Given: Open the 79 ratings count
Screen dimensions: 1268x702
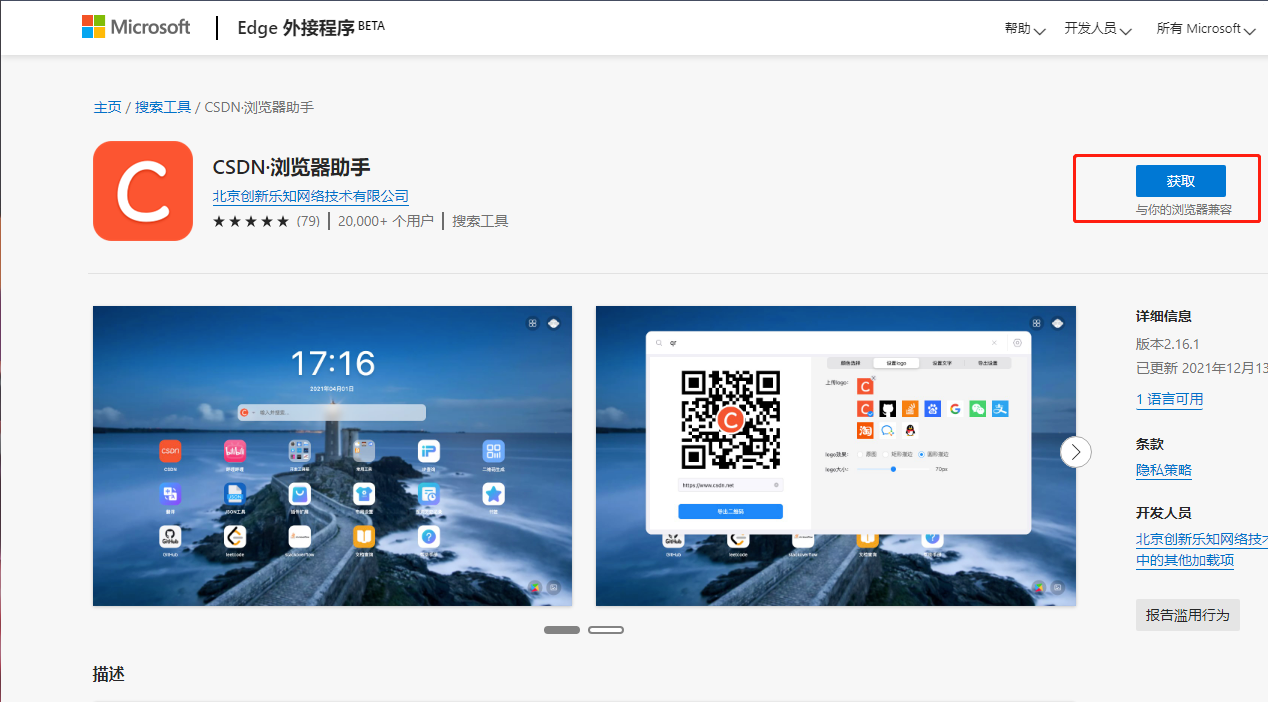Looking at the screenshot, I should [308, 221].
